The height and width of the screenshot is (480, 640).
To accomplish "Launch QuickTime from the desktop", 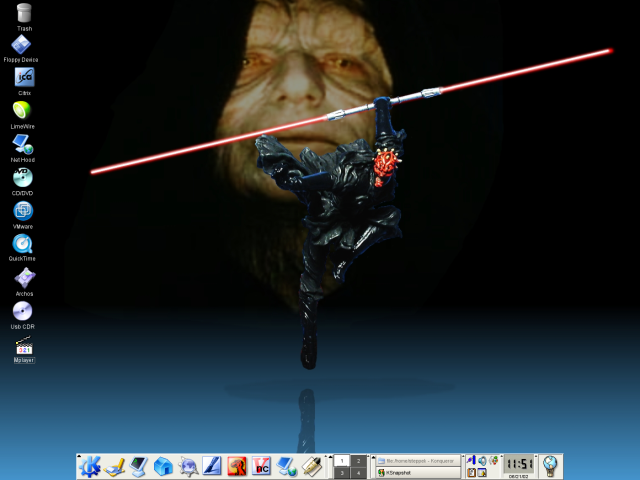I will 22,244.
